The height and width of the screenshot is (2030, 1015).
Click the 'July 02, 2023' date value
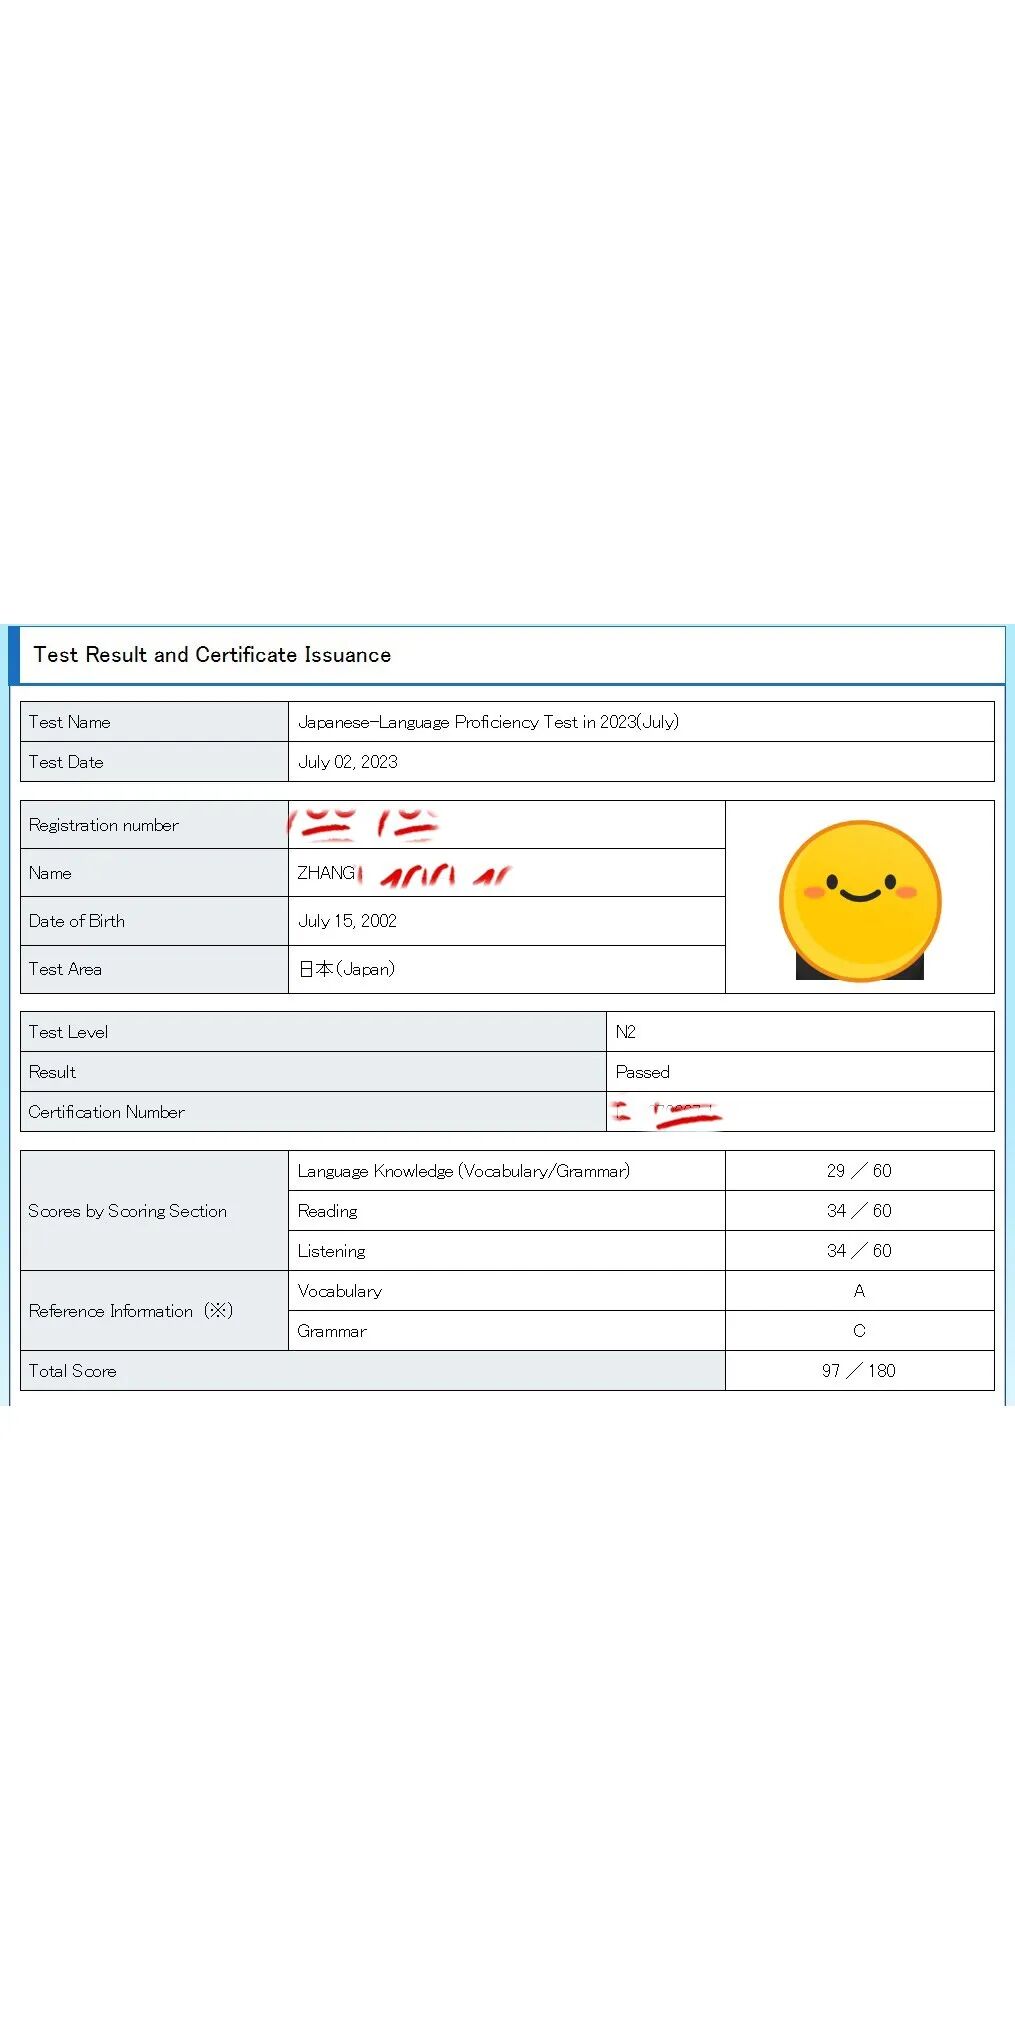(347, 762)
